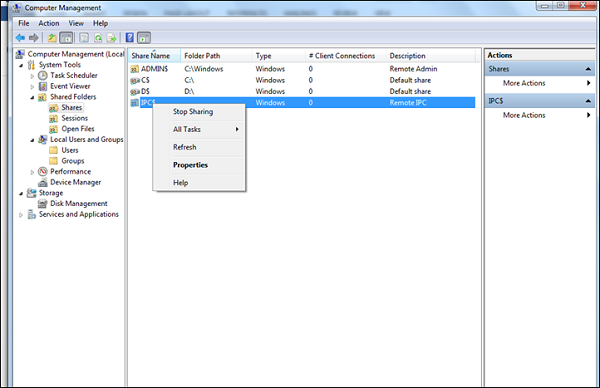Click the Forward arrow toolbar icon
Image resolution: width=600 pixels, height=388 pixels.
34,37
